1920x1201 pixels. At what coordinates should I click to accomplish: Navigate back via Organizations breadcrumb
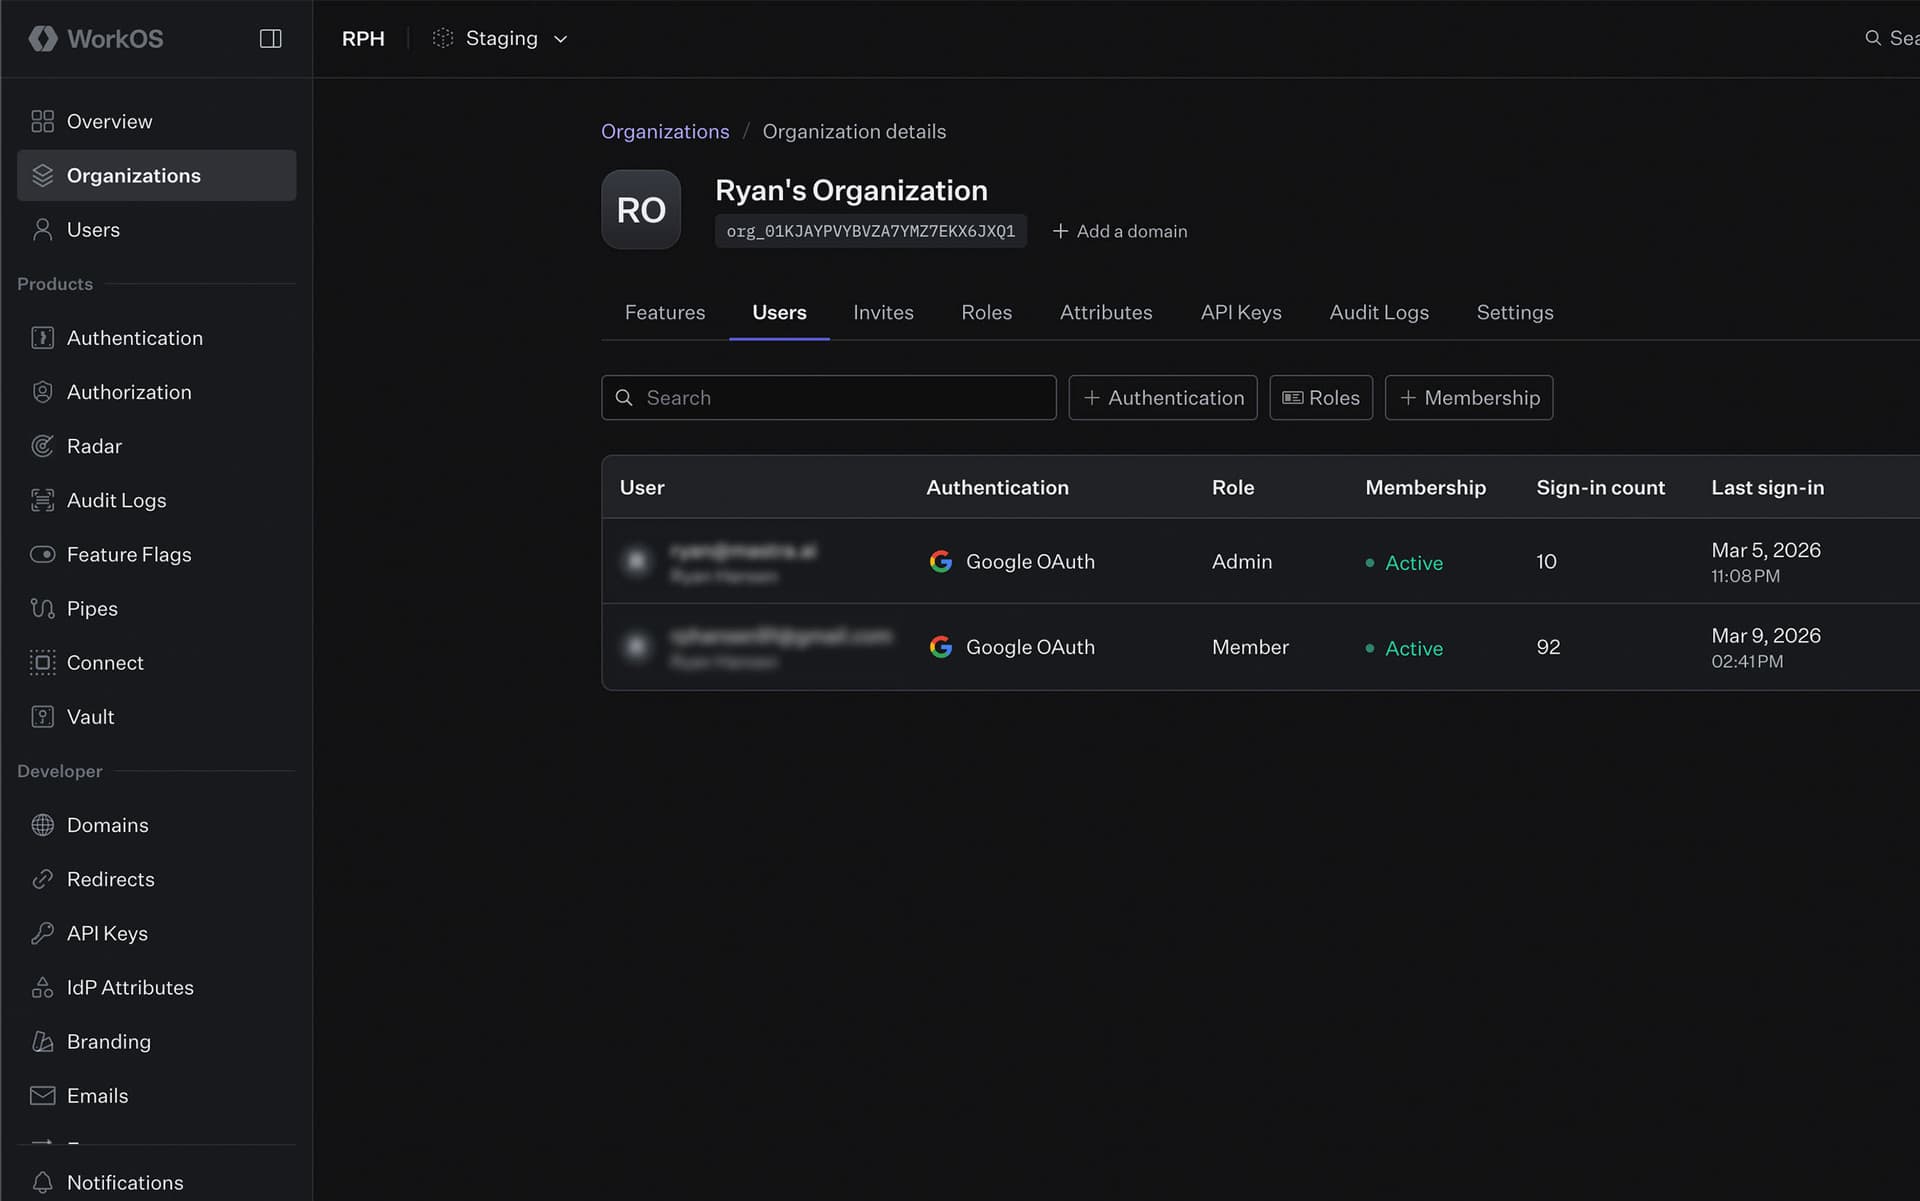pos(665,131)
